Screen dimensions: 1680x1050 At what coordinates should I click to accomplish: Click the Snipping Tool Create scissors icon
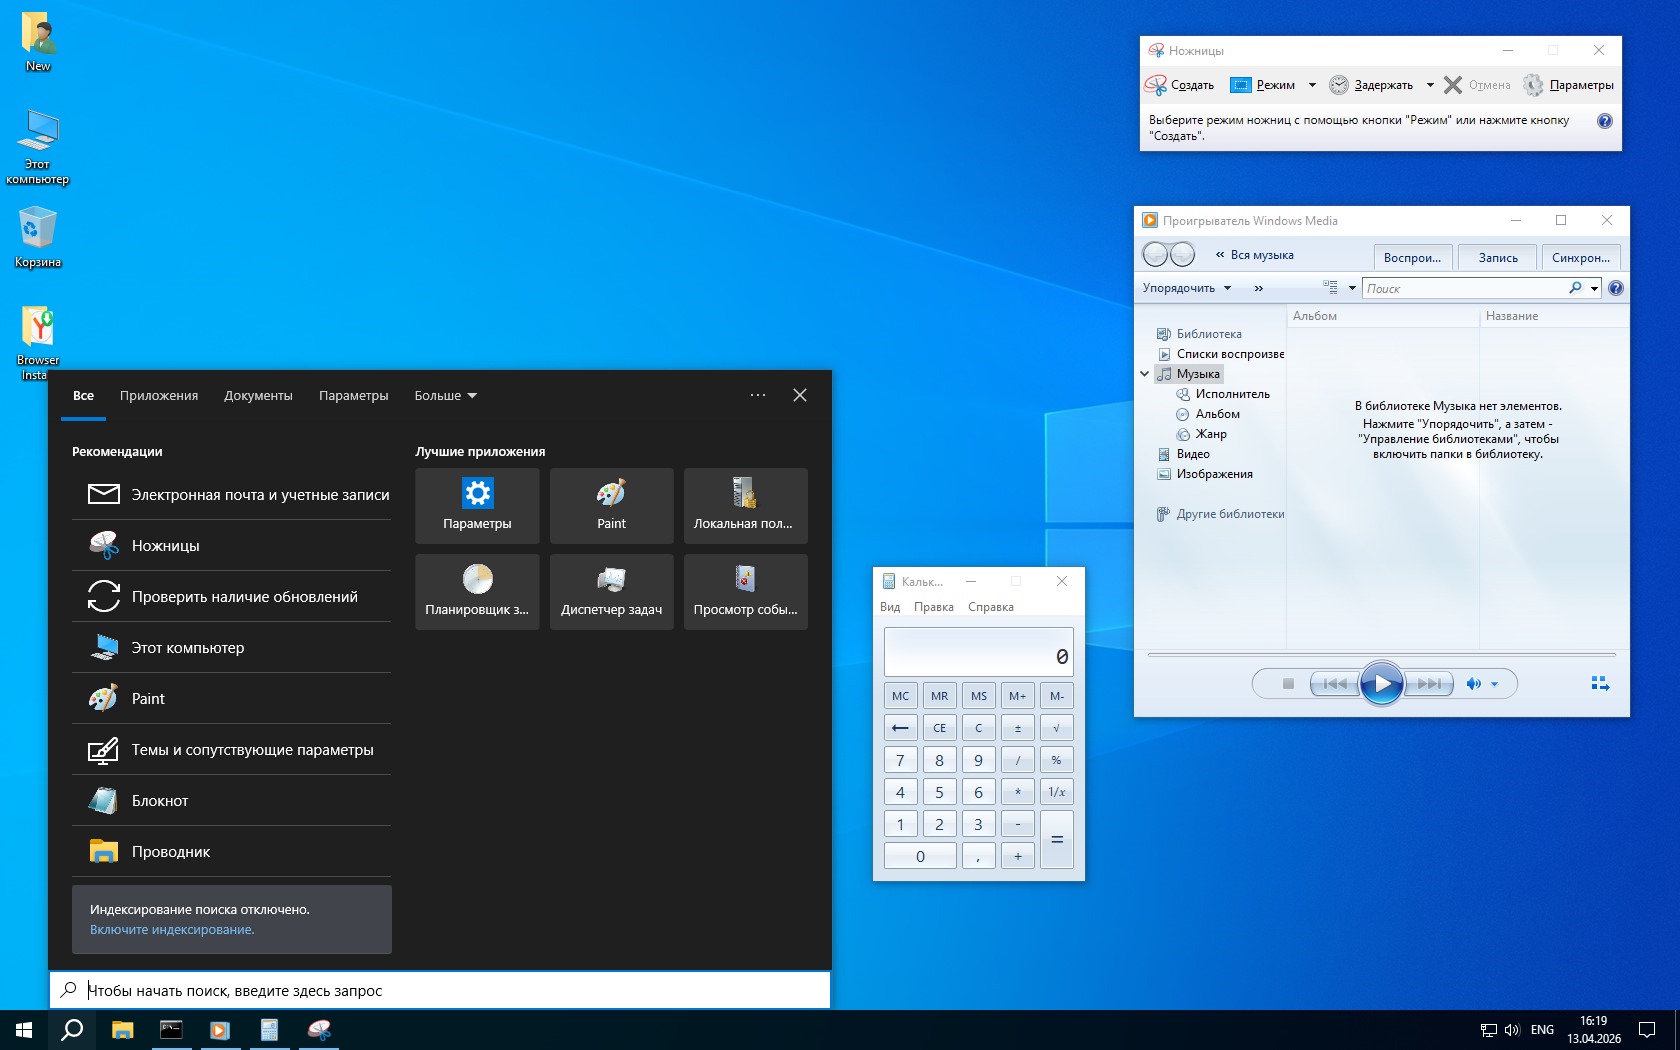[x=1156, y=85]
